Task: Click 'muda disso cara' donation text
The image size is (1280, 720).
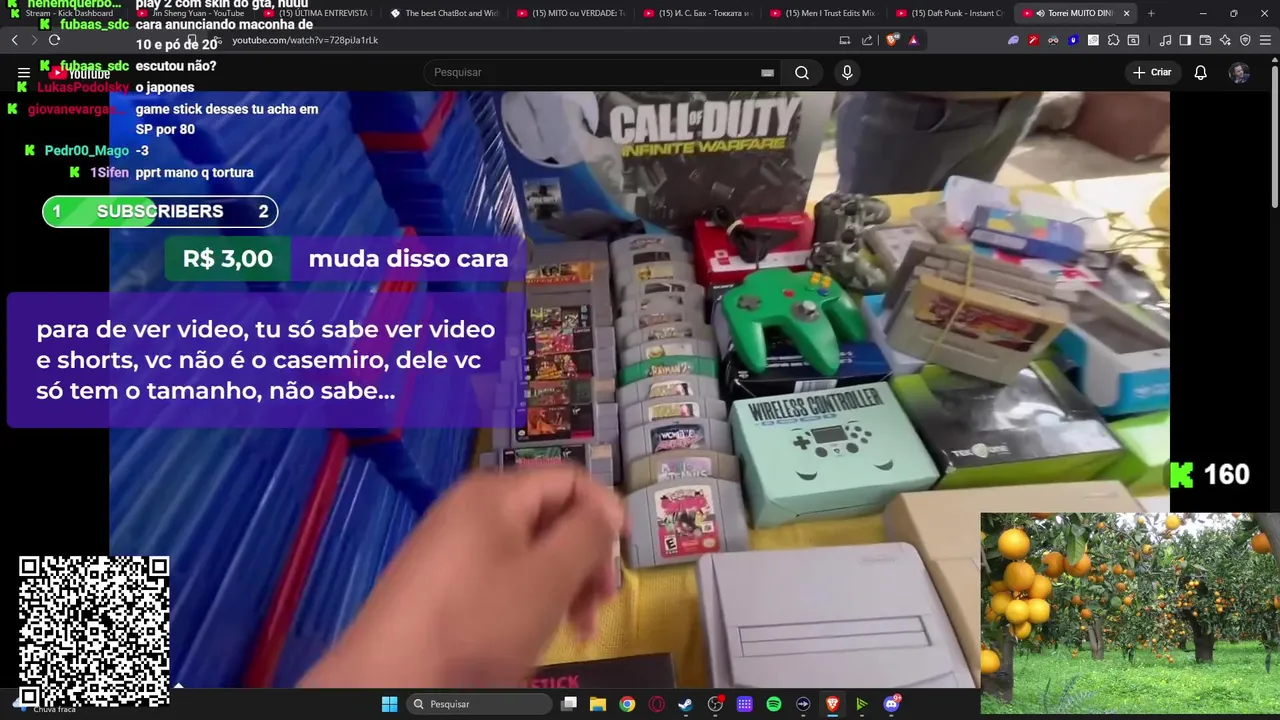Action: (x=408, y=258)
